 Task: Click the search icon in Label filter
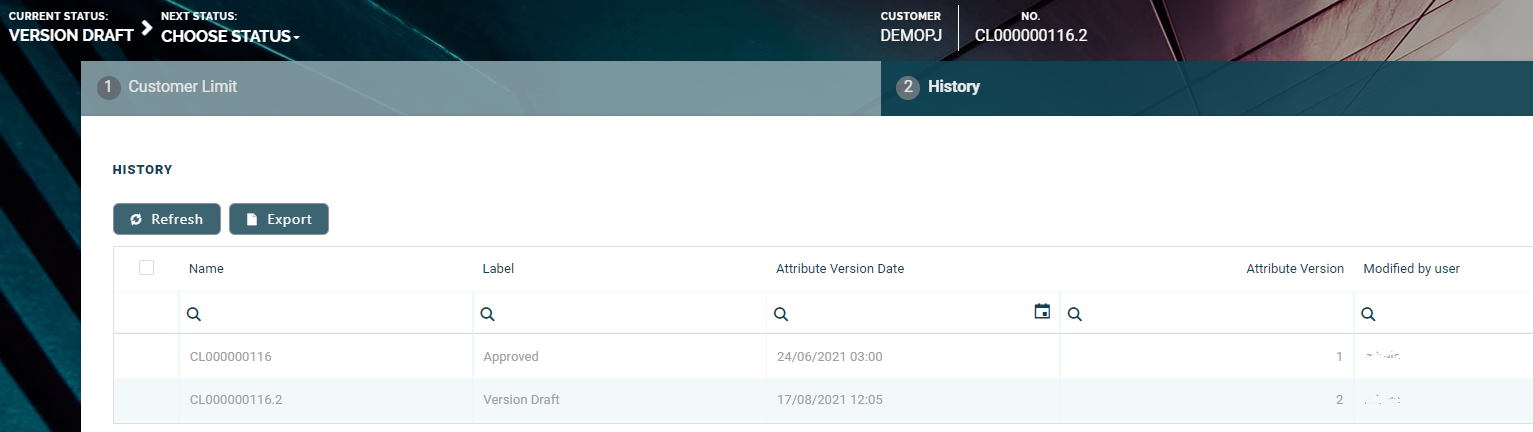coord(488,314)
